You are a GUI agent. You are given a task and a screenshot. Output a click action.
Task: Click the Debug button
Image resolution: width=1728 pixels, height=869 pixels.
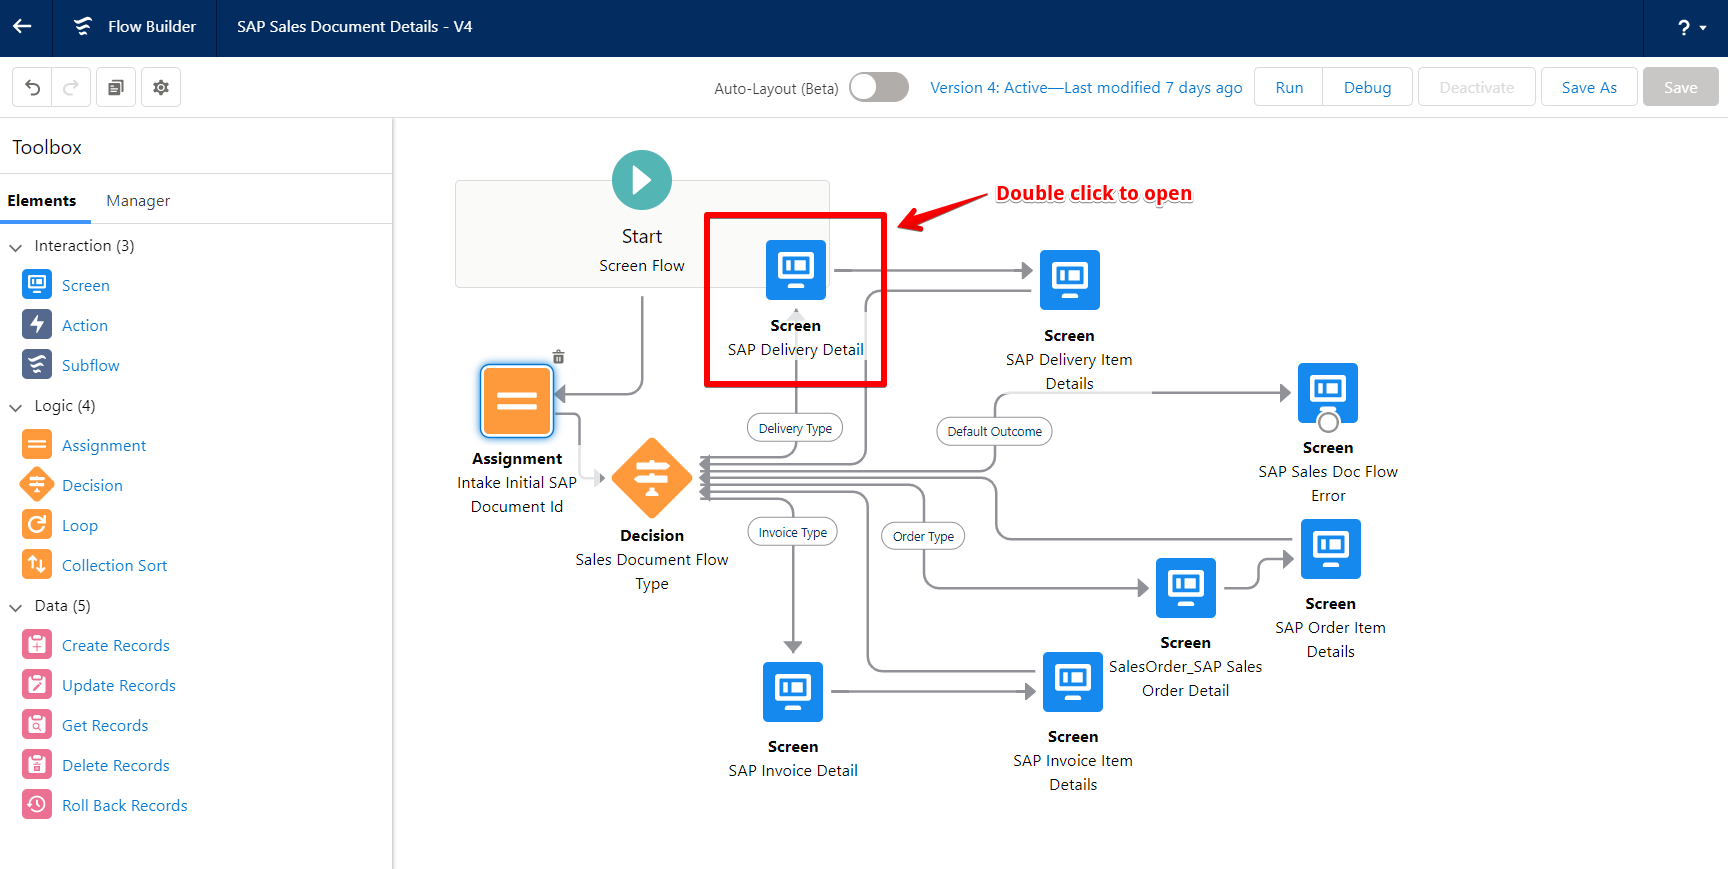1367,87
